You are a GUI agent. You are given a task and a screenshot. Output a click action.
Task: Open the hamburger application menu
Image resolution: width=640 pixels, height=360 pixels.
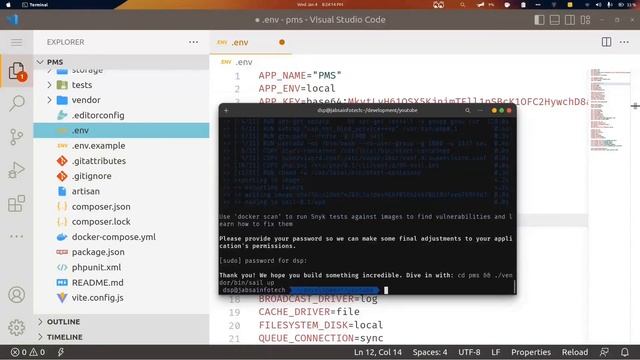[17, 42]
